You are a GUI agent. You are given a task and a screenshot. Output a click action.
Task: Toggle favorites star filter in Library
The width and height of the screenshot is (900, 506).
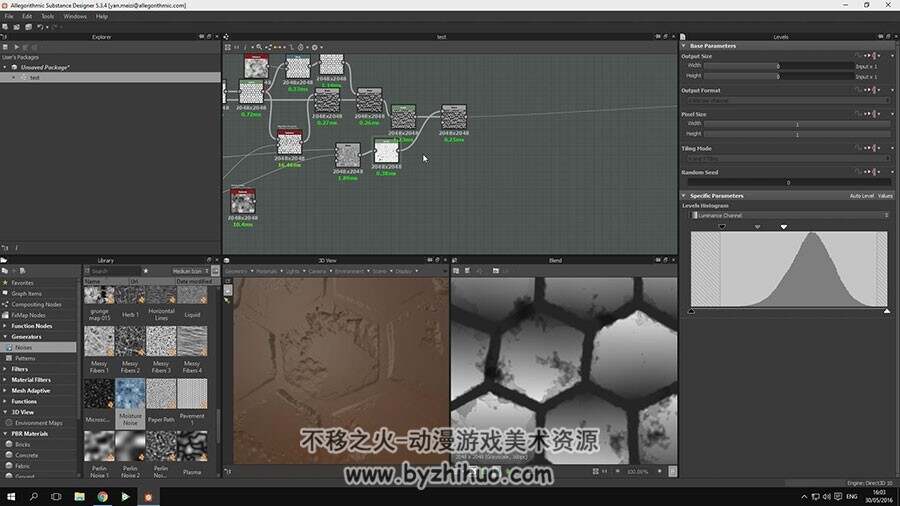[146, 271]
